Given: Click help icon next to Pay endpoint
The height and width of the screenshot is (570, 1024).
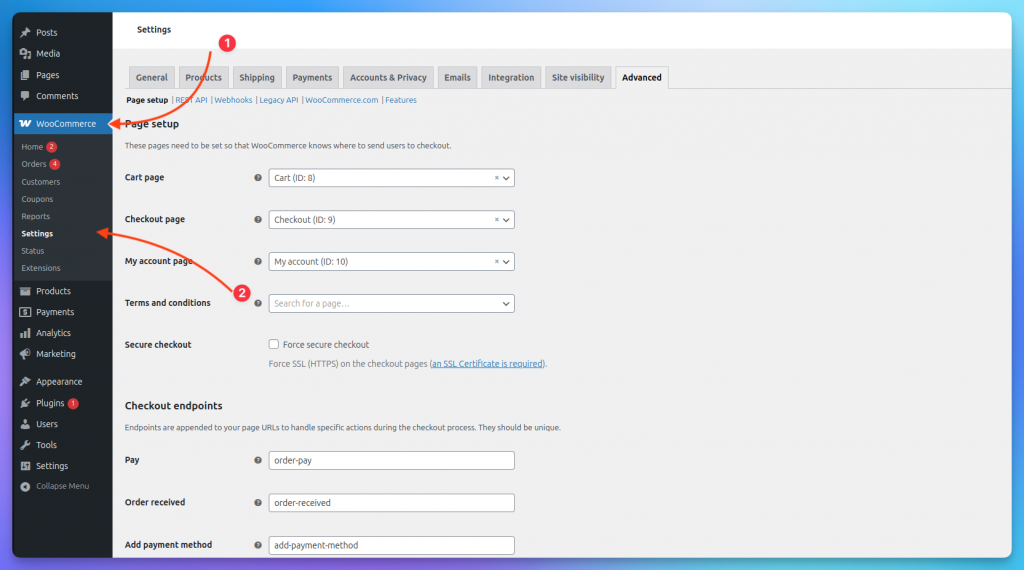Looking at the screenshot, I should coord(258,460).
